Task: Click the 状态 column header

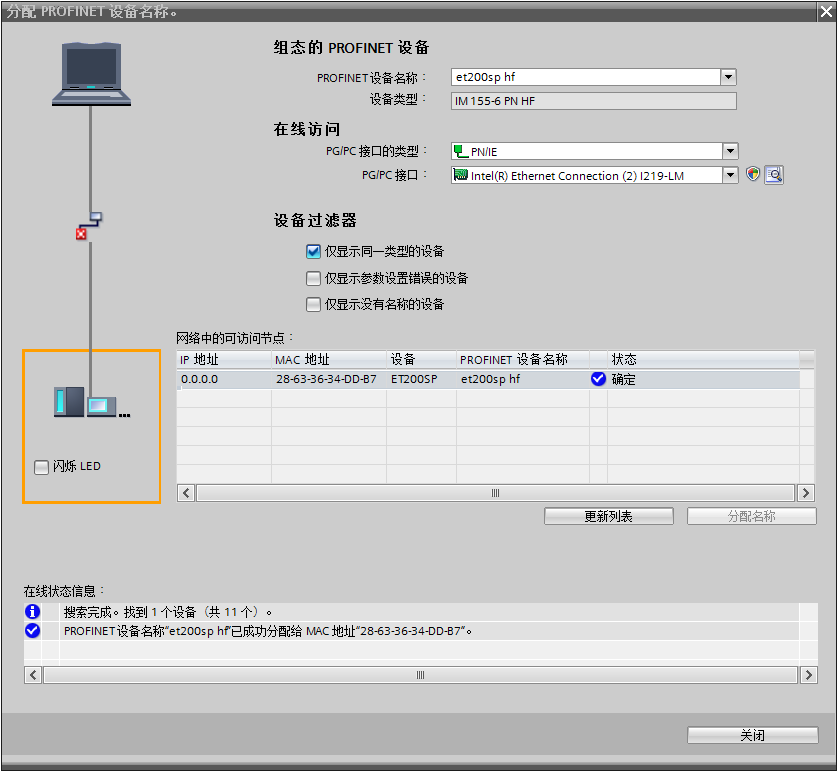Action: tap(702, 360)
